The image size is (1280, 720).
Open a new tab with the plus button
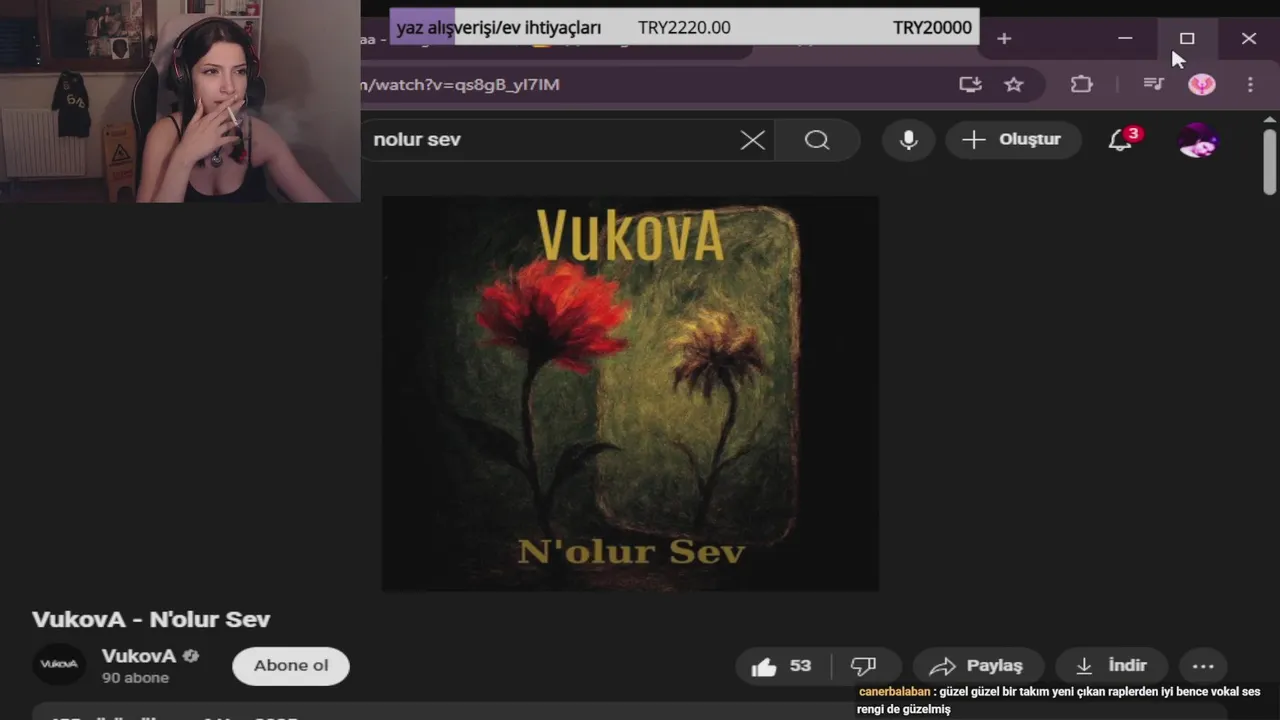(1004, 39)
